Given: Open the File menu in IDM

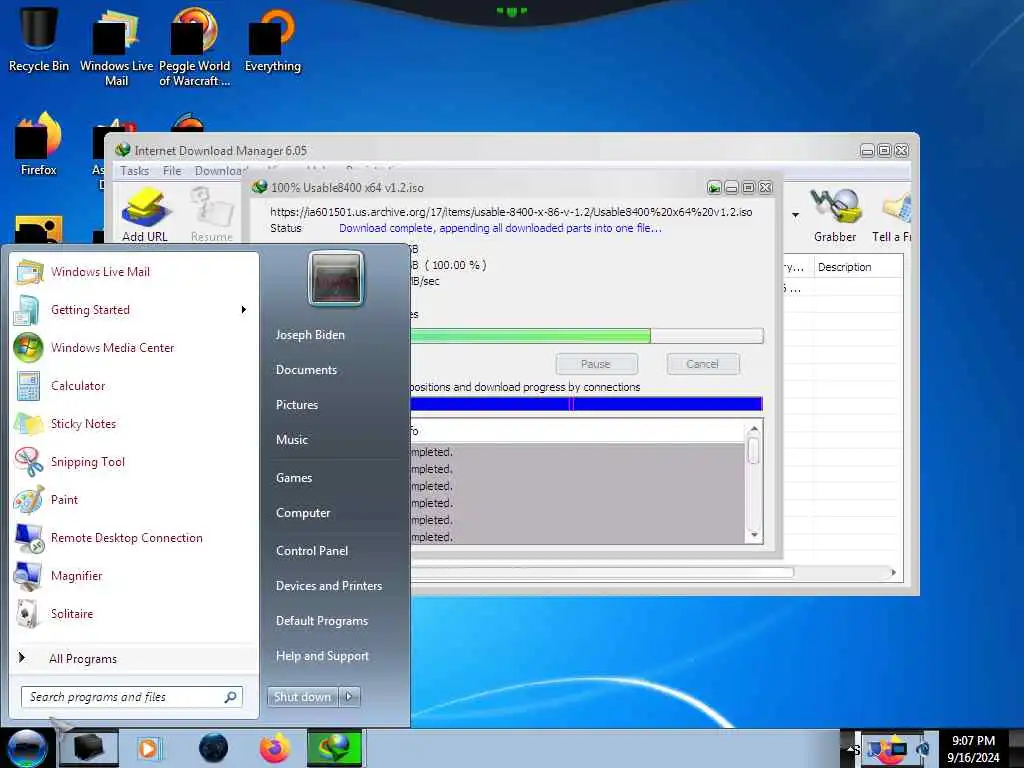Looking at the screenshot, I should 172,170.
